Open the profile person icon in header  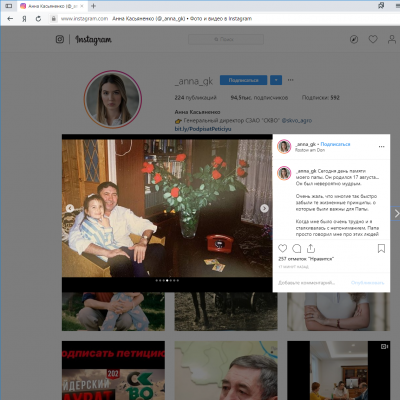pyautogui.click(x=392, y=39)
